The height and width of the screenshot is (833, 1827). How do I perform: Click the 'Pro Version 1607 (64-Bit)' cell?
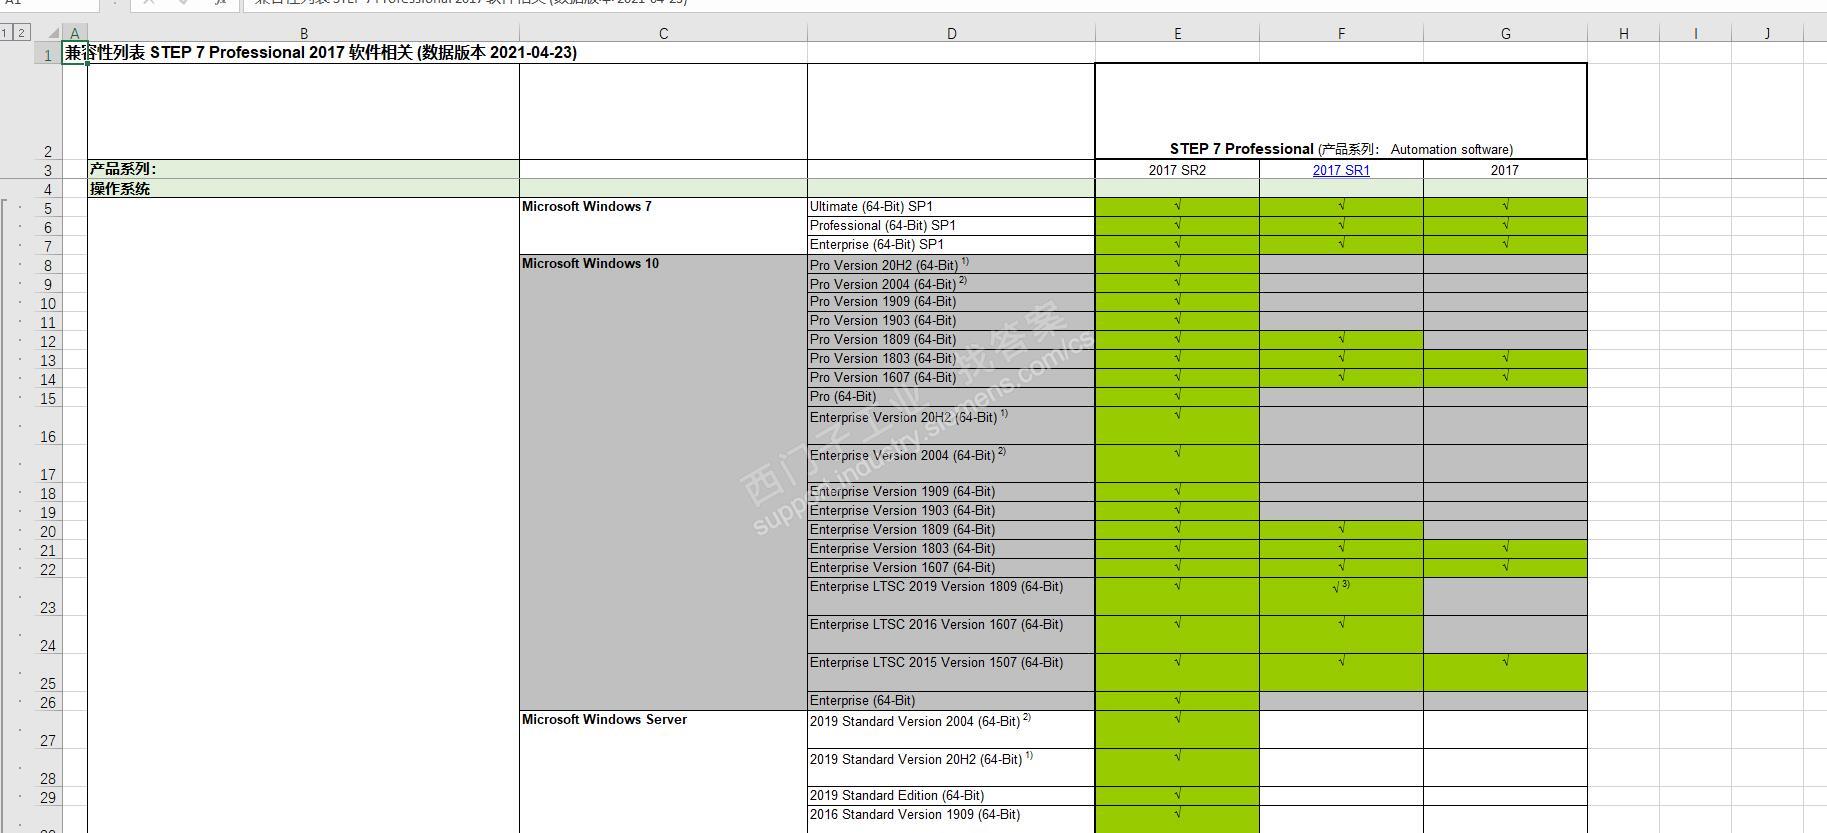[x=951, y=378]
